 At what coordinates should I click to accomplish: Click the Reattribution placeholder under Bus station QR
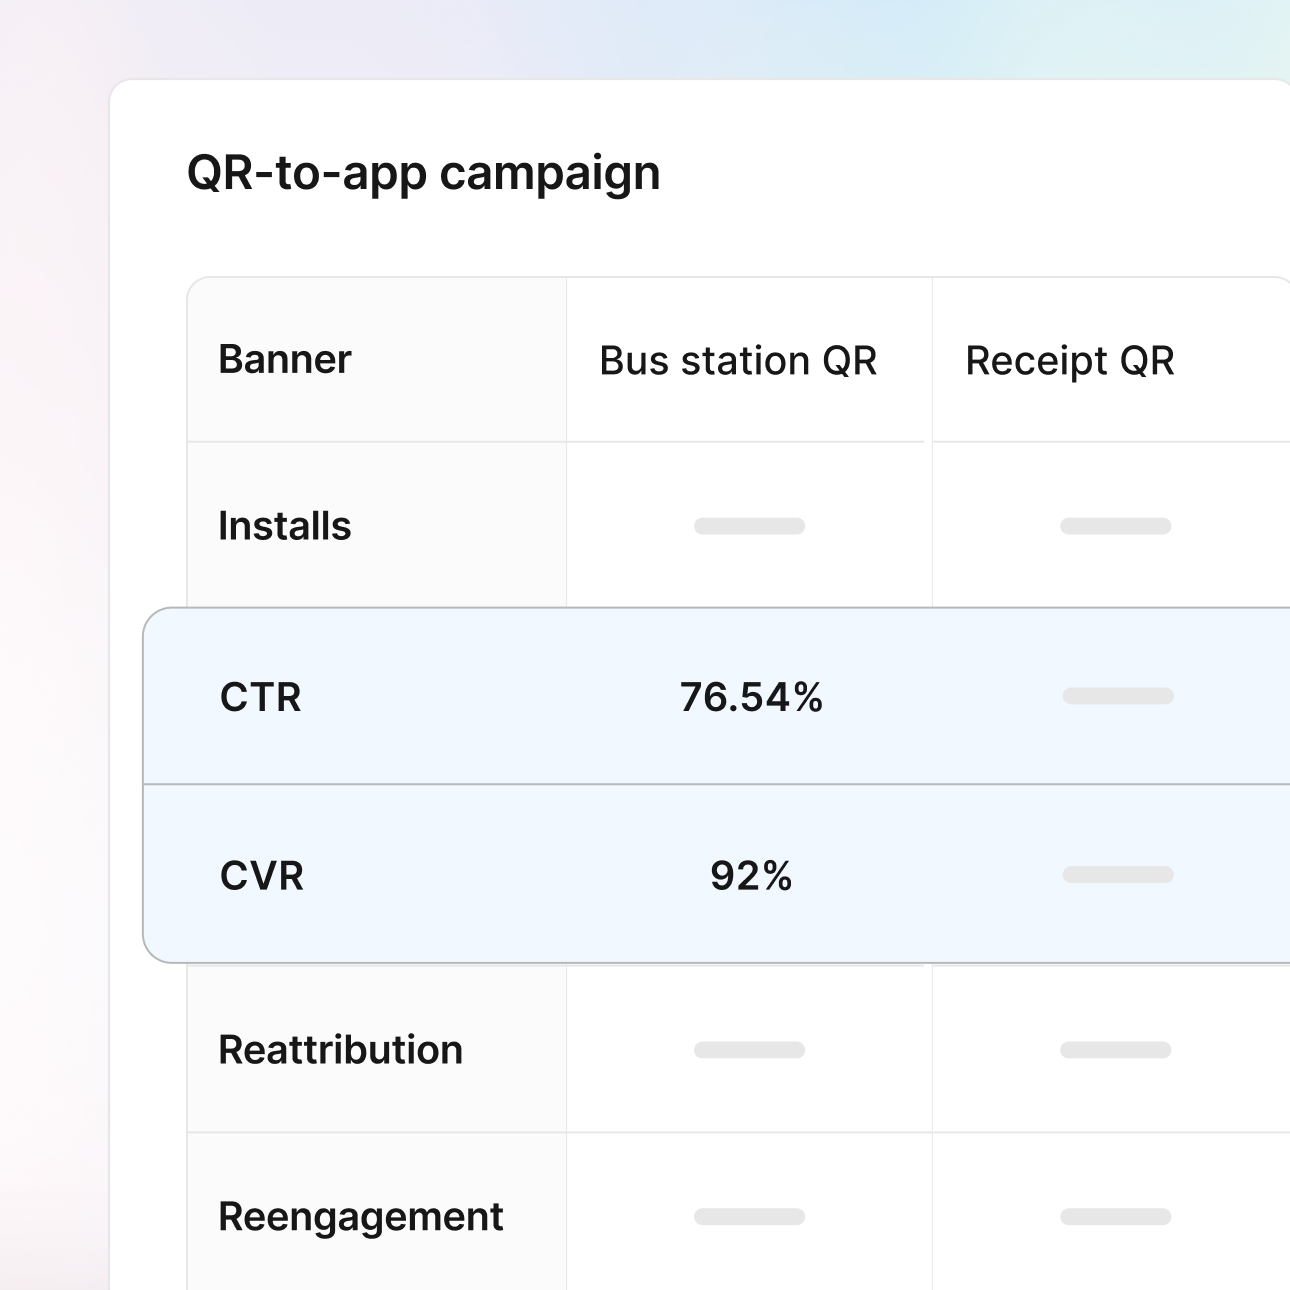750,1049
